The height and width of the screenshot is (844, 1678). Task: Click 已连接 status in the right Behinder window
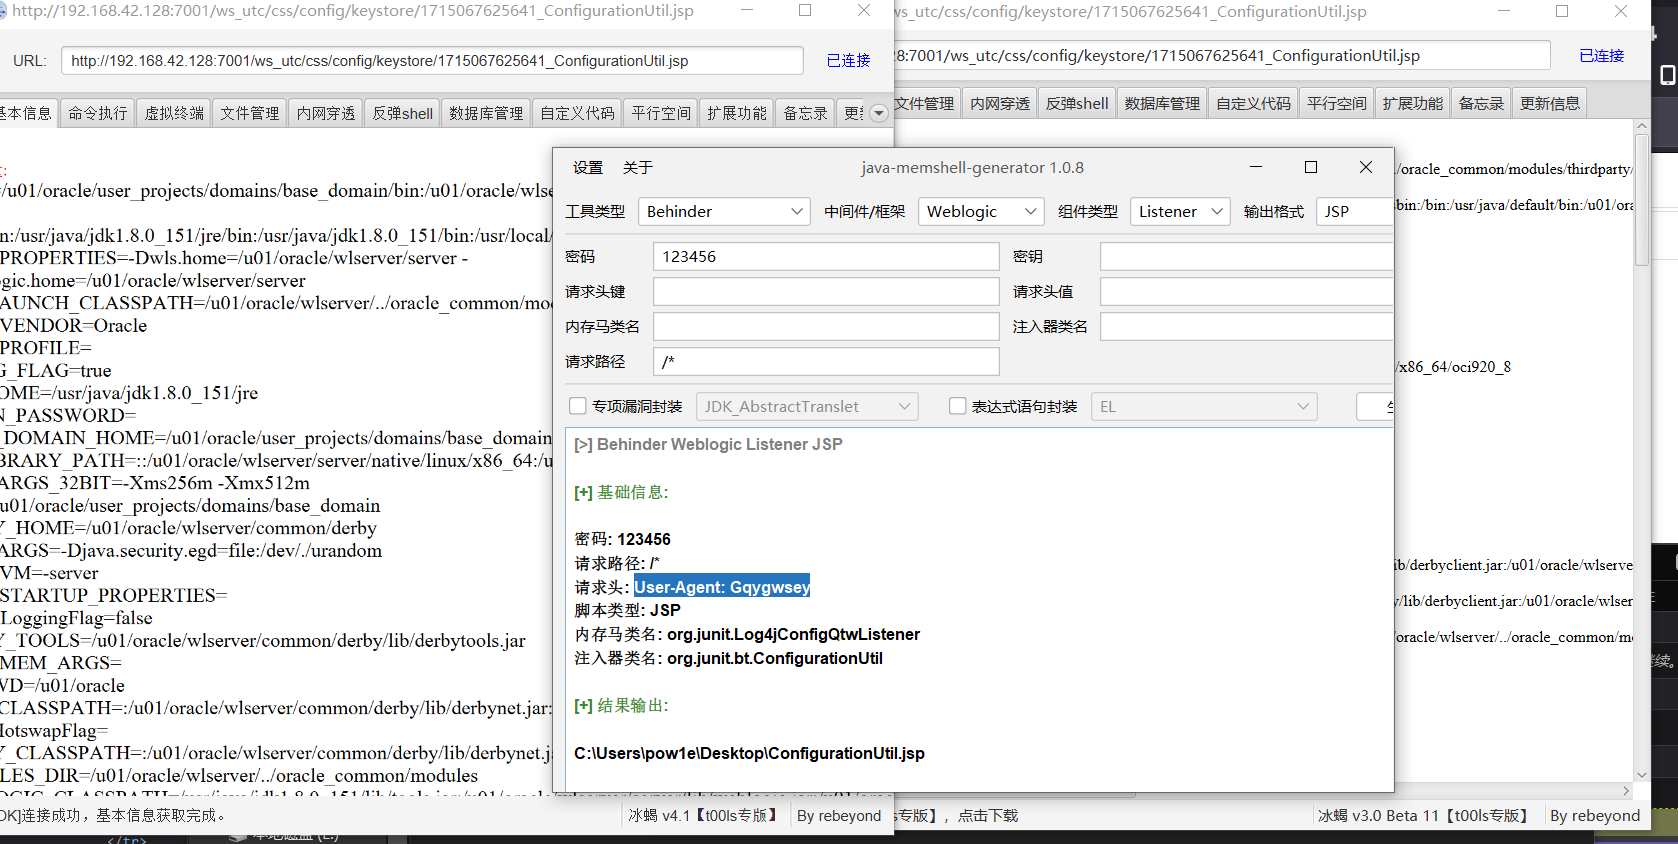pyautogui.click(x=1601, y=55)
